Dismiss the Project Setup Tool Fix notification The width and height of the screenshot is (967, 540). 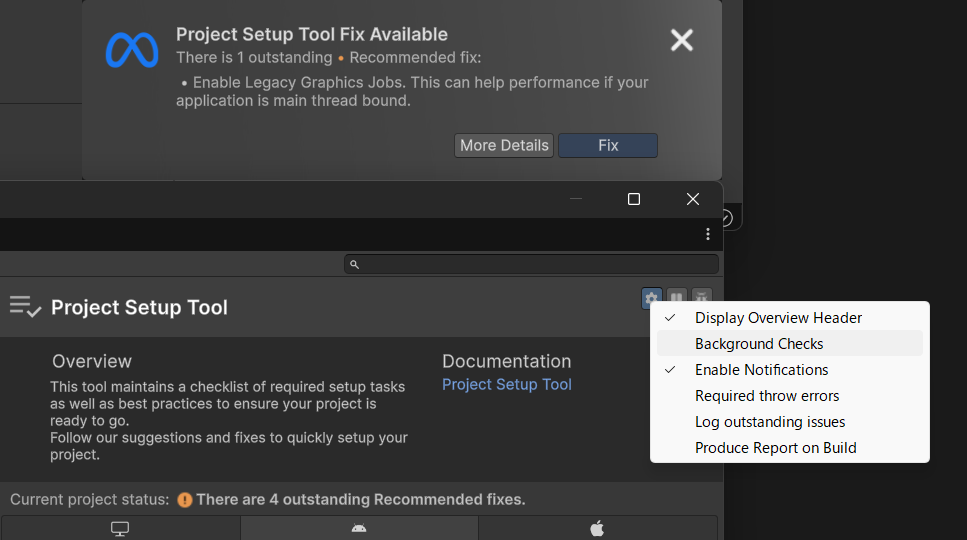click(681, 40)
